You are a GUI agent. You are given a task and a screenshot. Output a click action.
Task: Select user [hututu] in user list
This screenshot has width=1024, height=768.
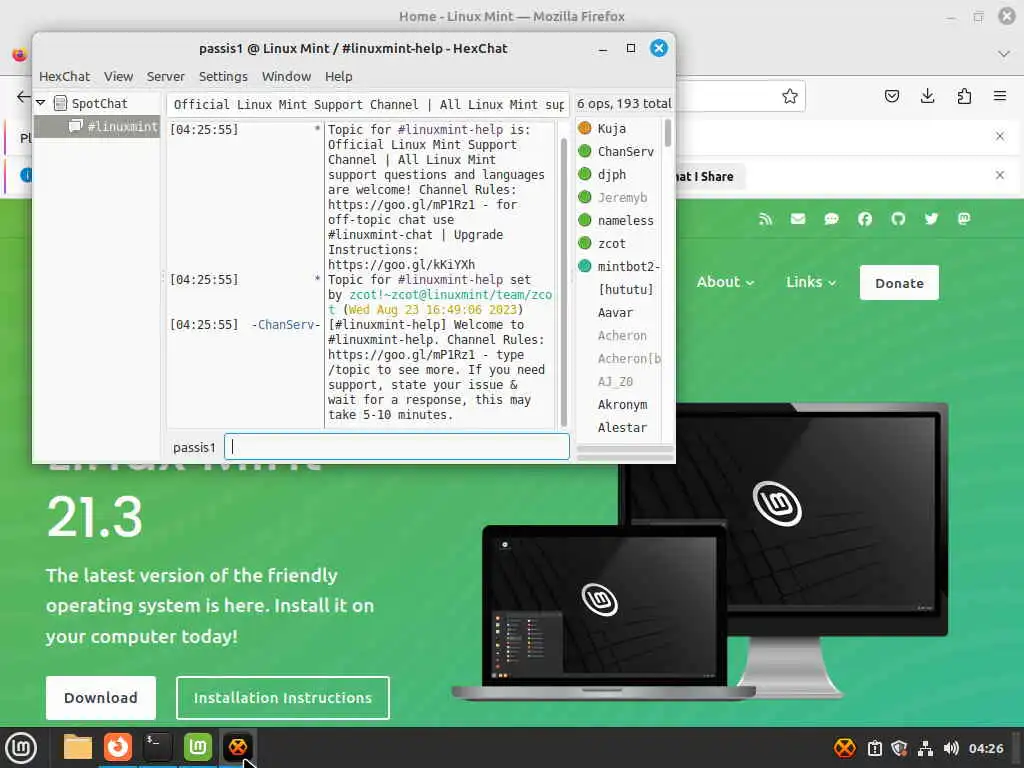[x=625, y=289]
